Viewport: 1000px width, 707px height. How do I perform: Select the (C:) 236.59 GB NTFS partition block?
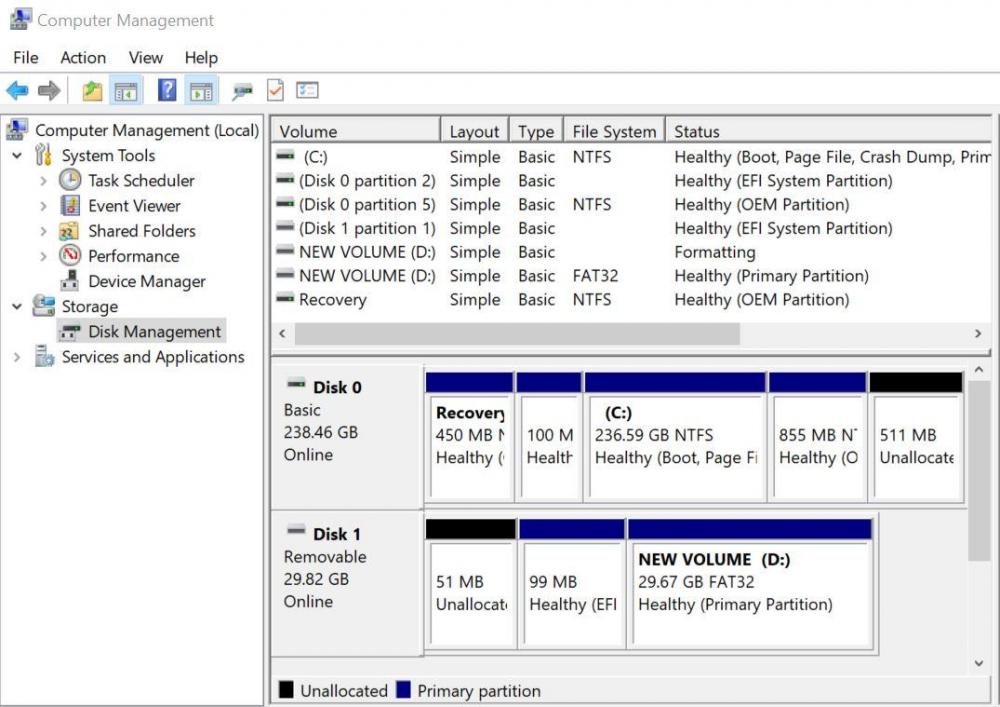pyautogui.click(x=675, y=437)
